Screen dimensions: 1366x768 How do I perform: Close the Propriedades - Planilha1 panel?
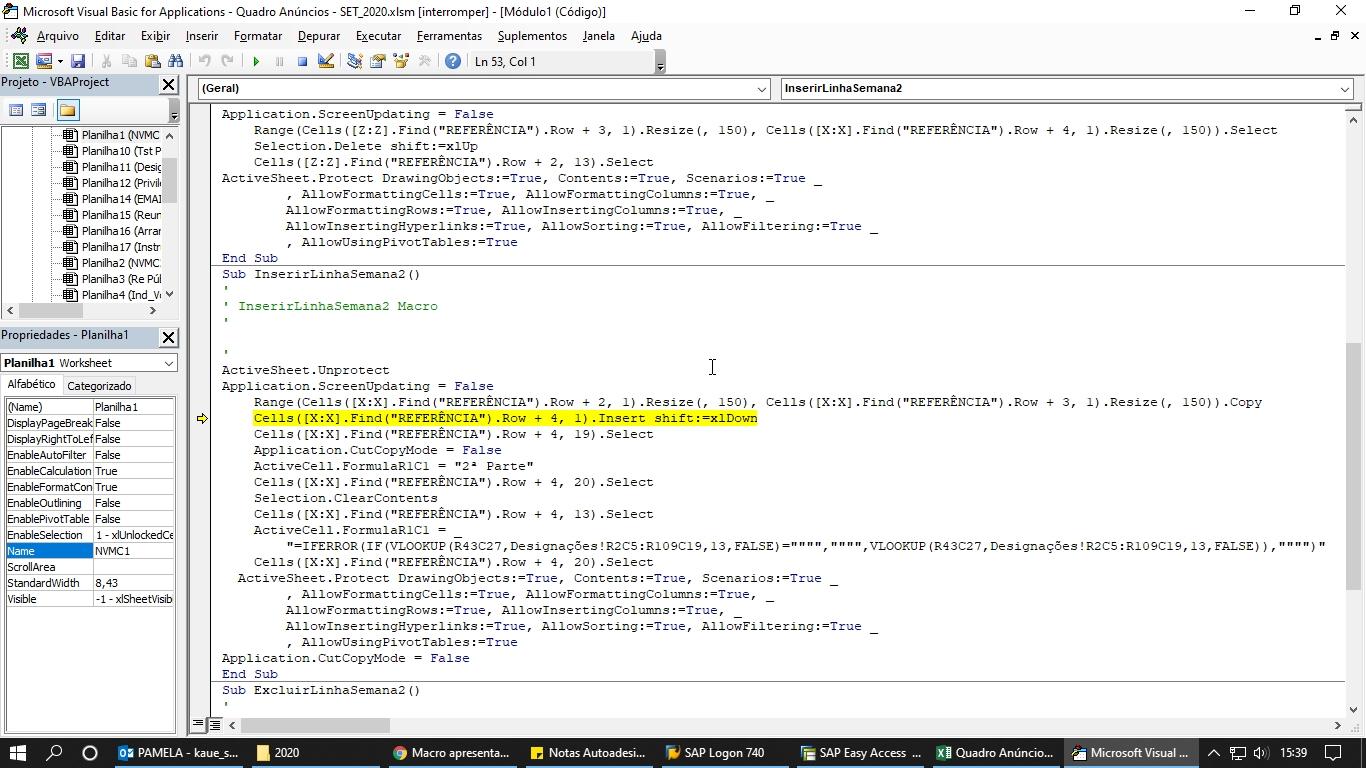tap(168, 337)
